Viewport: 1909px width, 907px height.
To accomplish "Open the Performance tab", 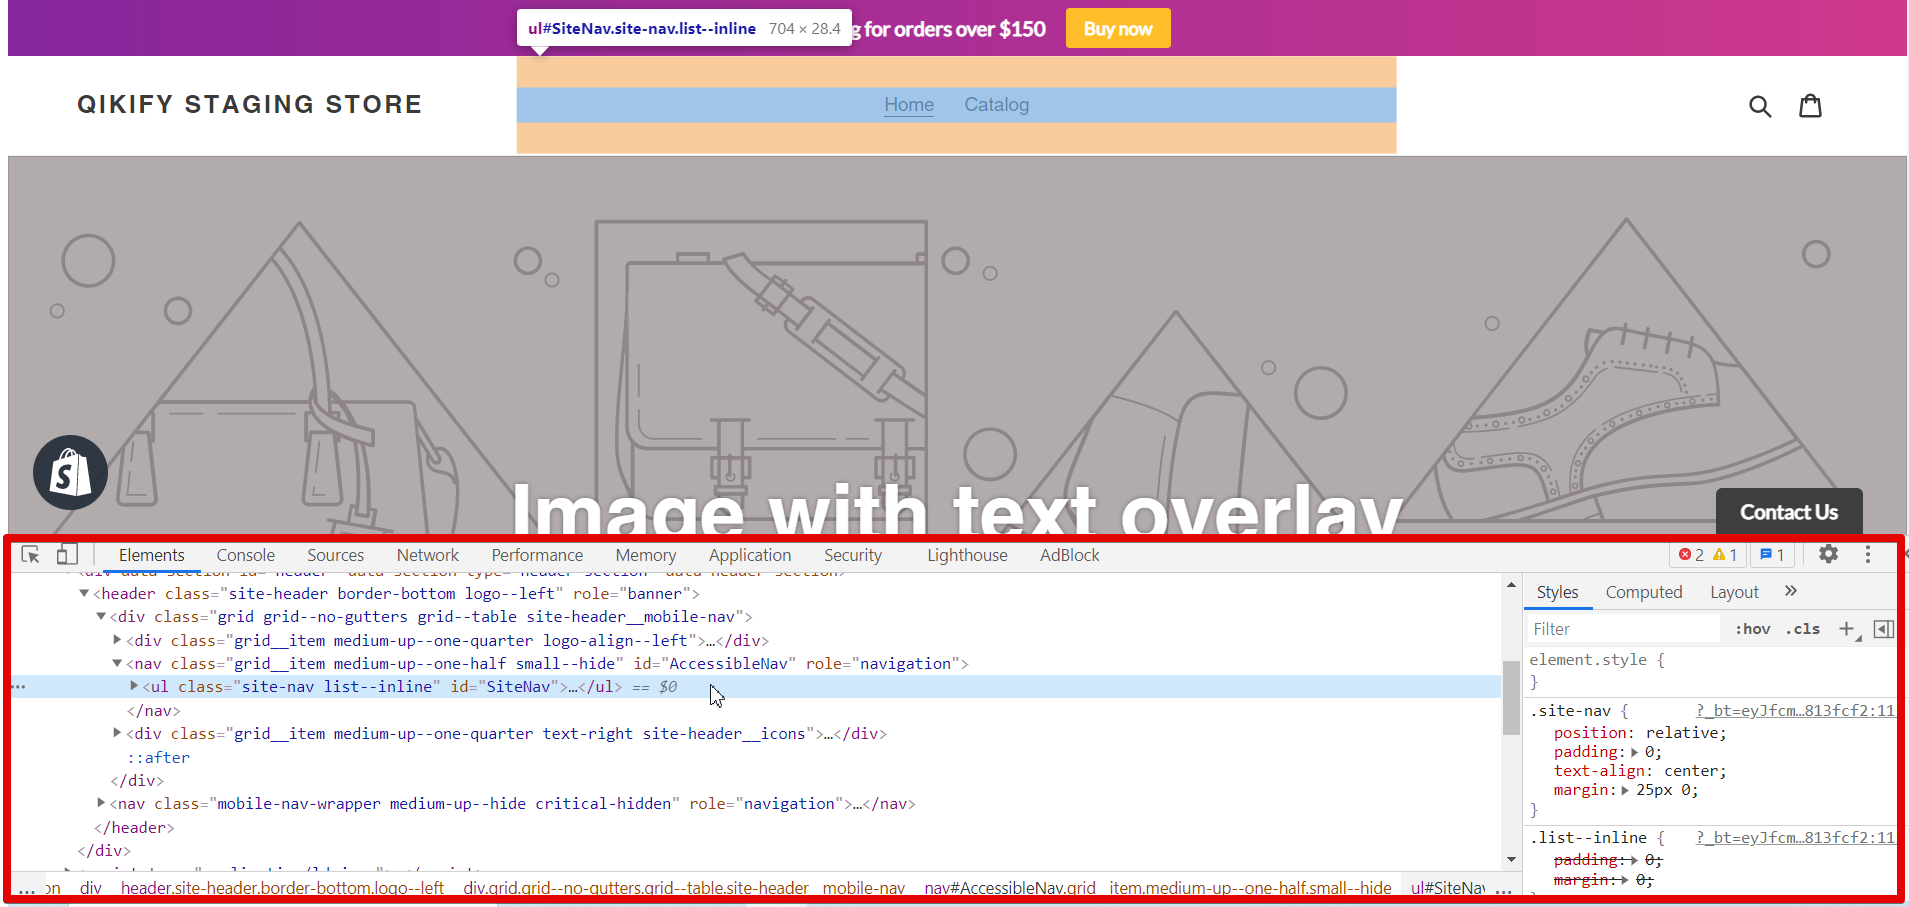I will pyautogui.click(x=537, y=555).
